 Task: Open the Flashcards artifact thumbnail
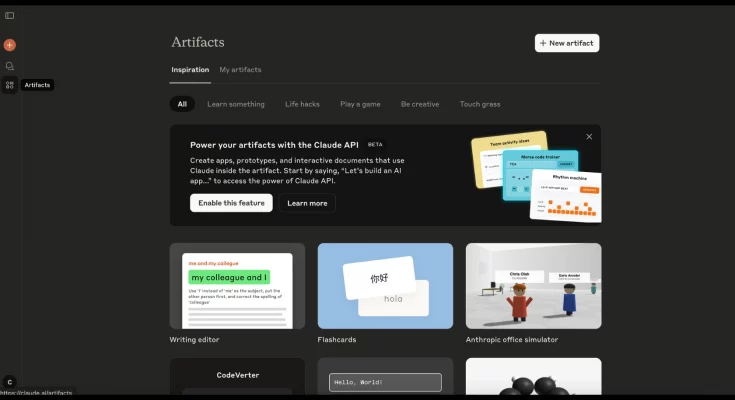(x=385, y=286)
